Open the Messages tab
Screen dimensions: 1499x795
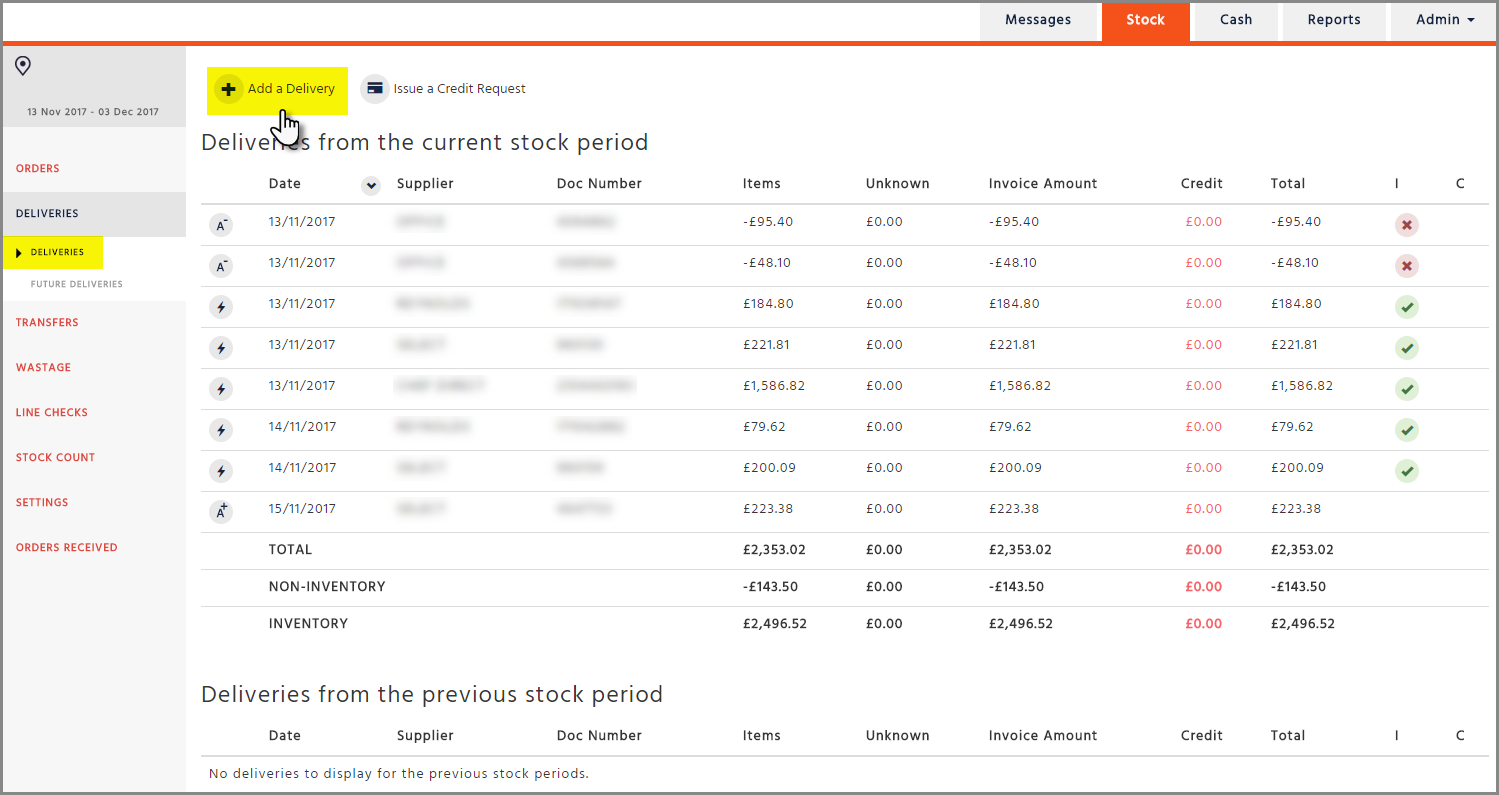pyautogui.click(x=1038, y=20)
